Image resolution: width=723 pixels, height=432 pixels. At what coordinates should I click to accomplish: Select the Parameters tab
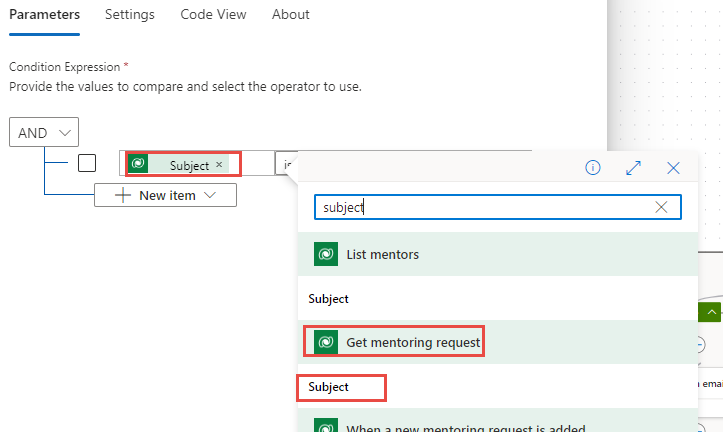click(44, 15)
